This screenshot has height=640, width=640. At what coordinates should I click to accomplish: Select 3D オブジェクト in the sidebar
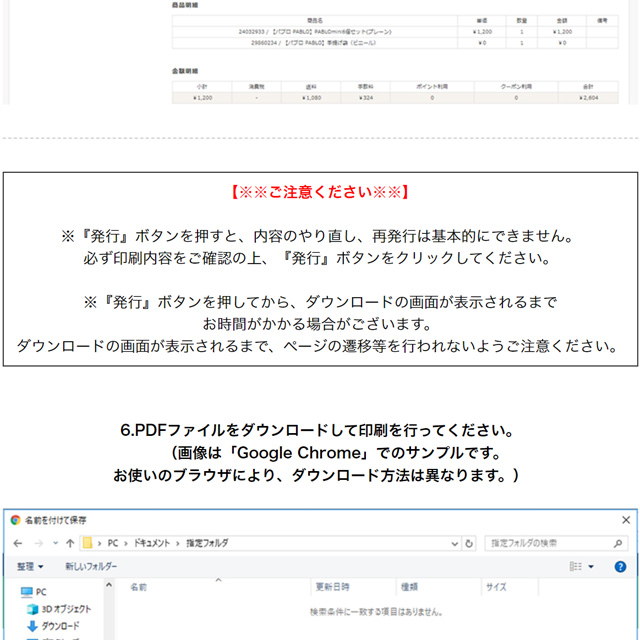(65, 609)
